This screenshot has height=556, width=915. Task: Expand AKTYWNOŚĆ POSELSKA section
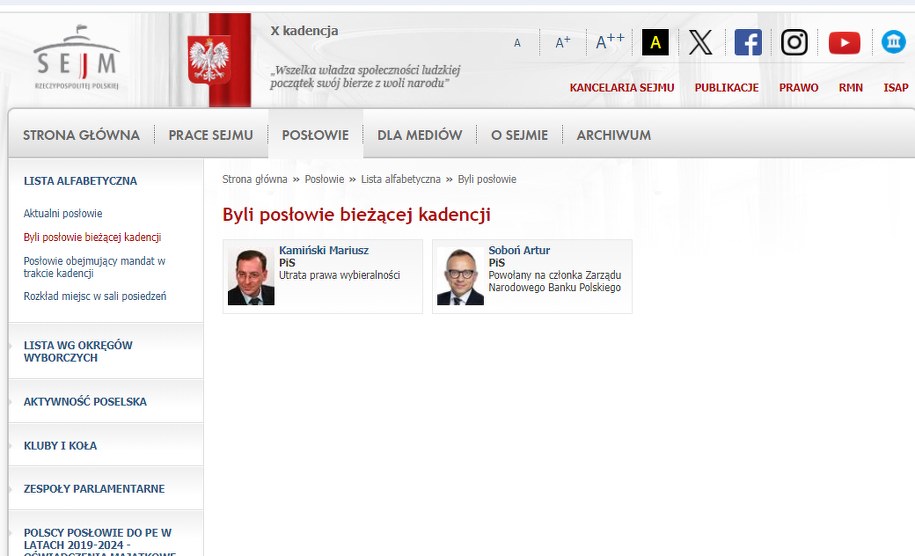click(x=85, y=402)
